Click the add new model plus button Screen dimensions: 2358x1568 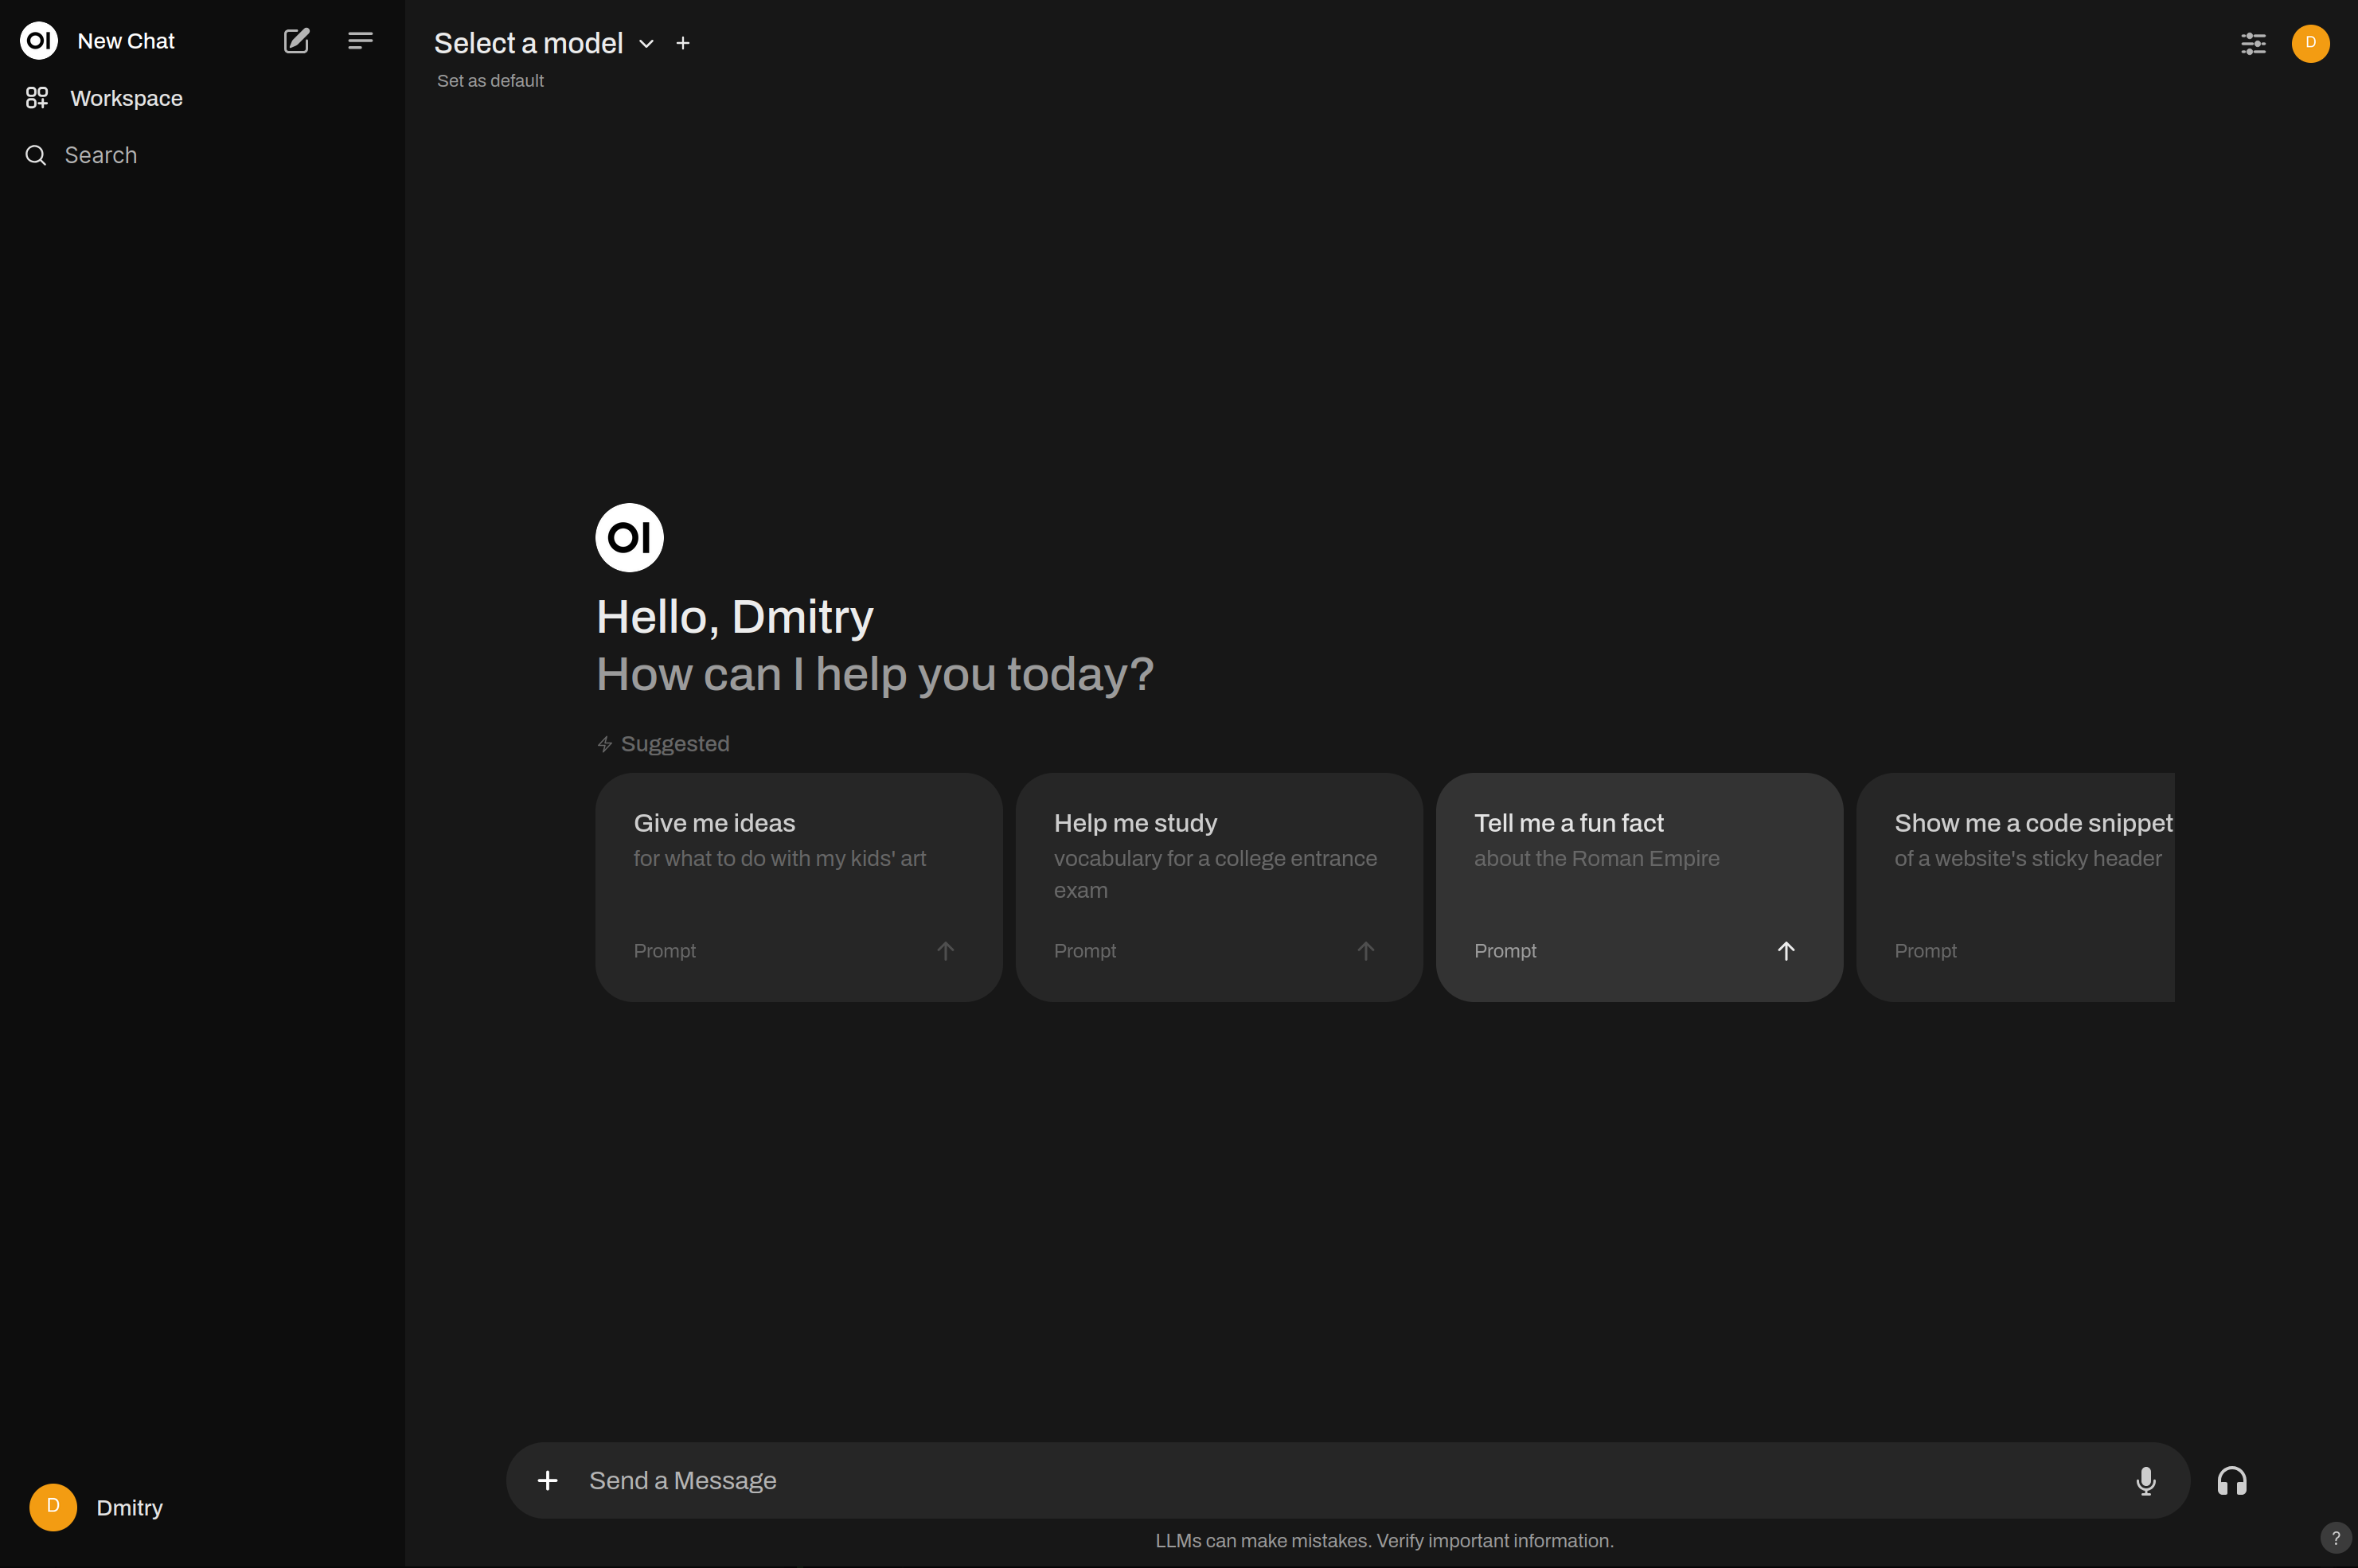[683, 42]
